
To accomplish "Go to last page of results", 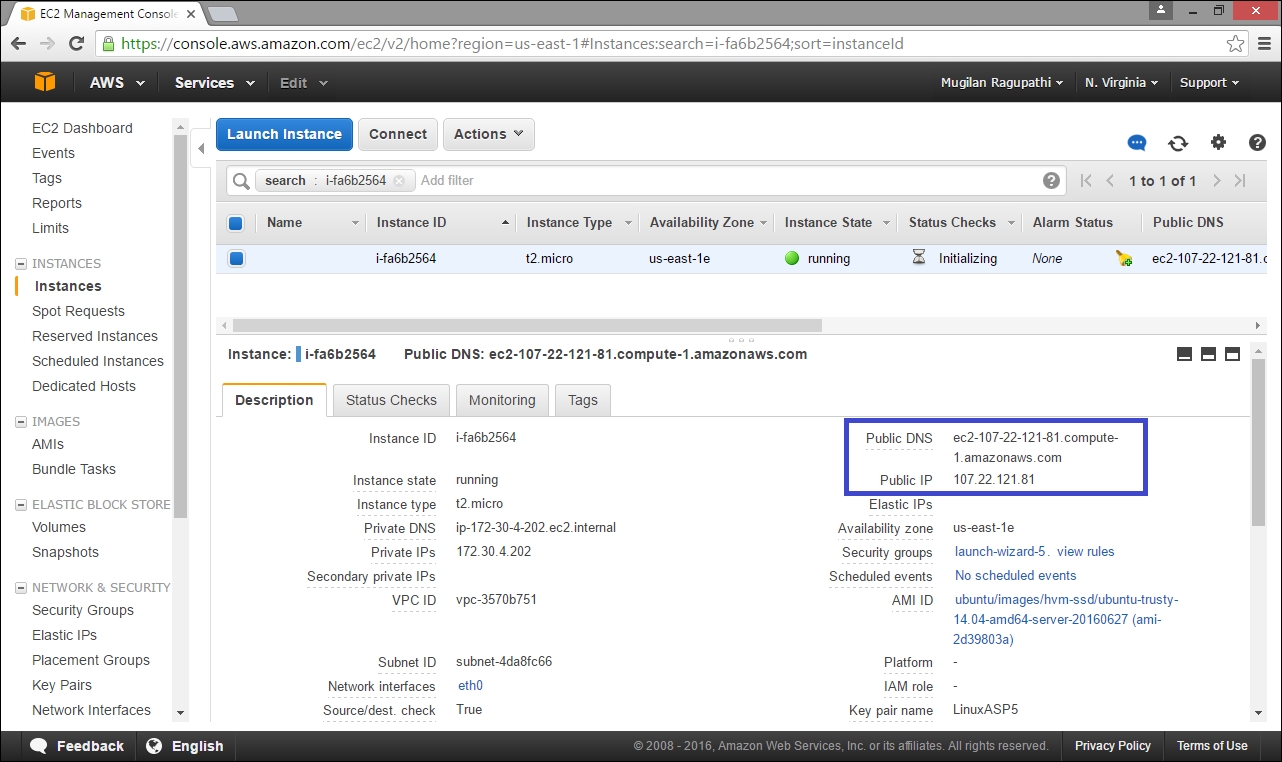I will (x=1240, y=181).
